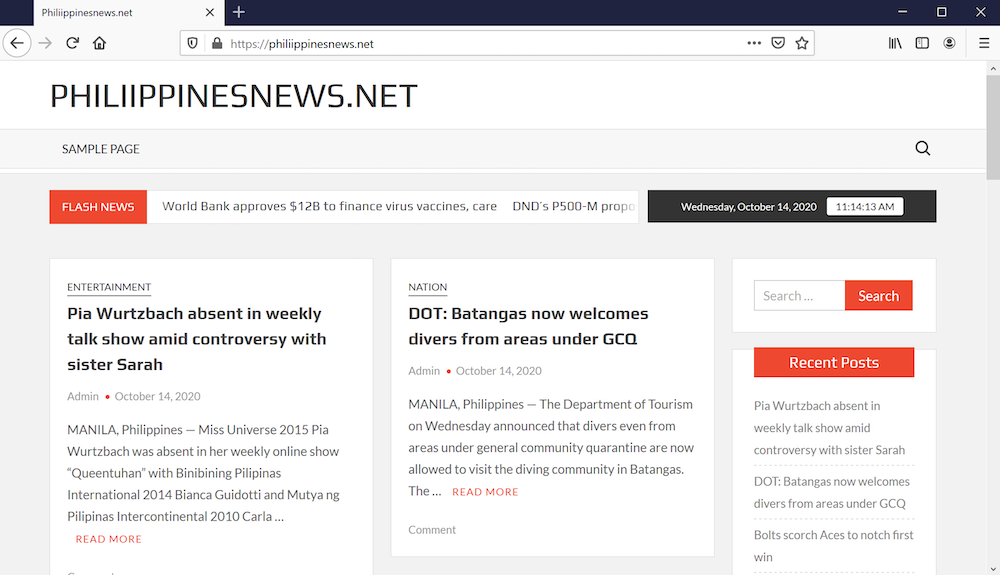Maximize the browser window
Screen dimensions: 1000x575
point(941,12)
